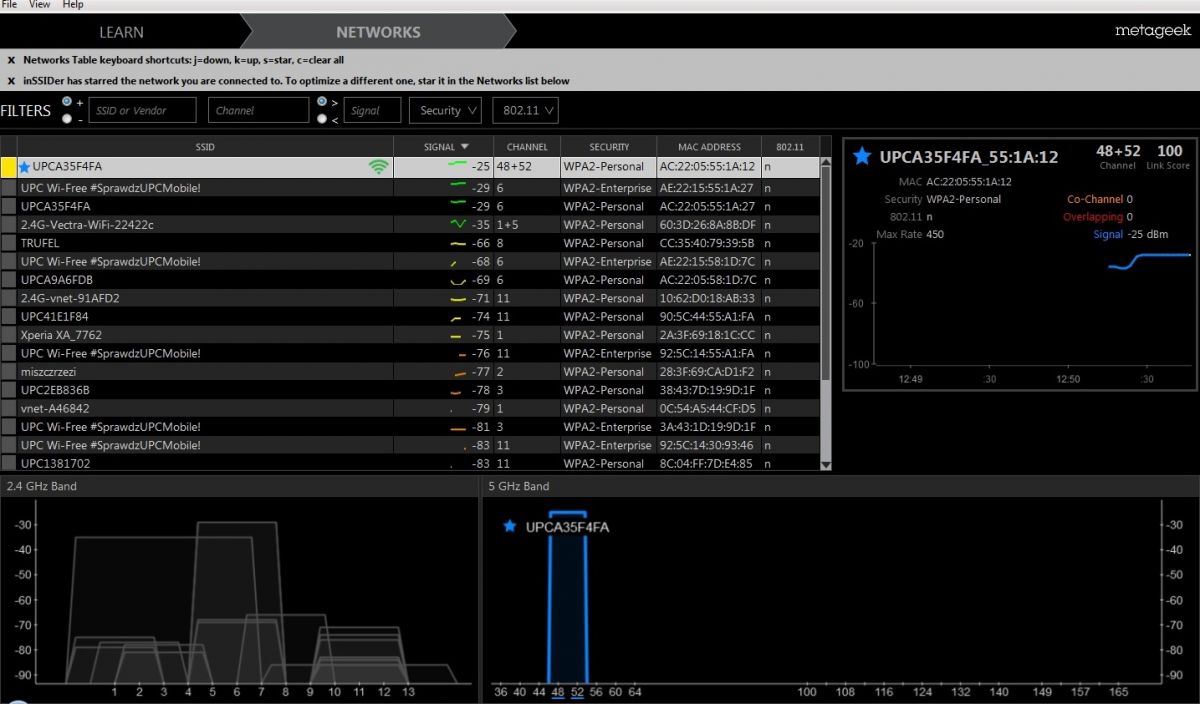
Task: Click the 5 GHz Band panel header
Action: 839,486
